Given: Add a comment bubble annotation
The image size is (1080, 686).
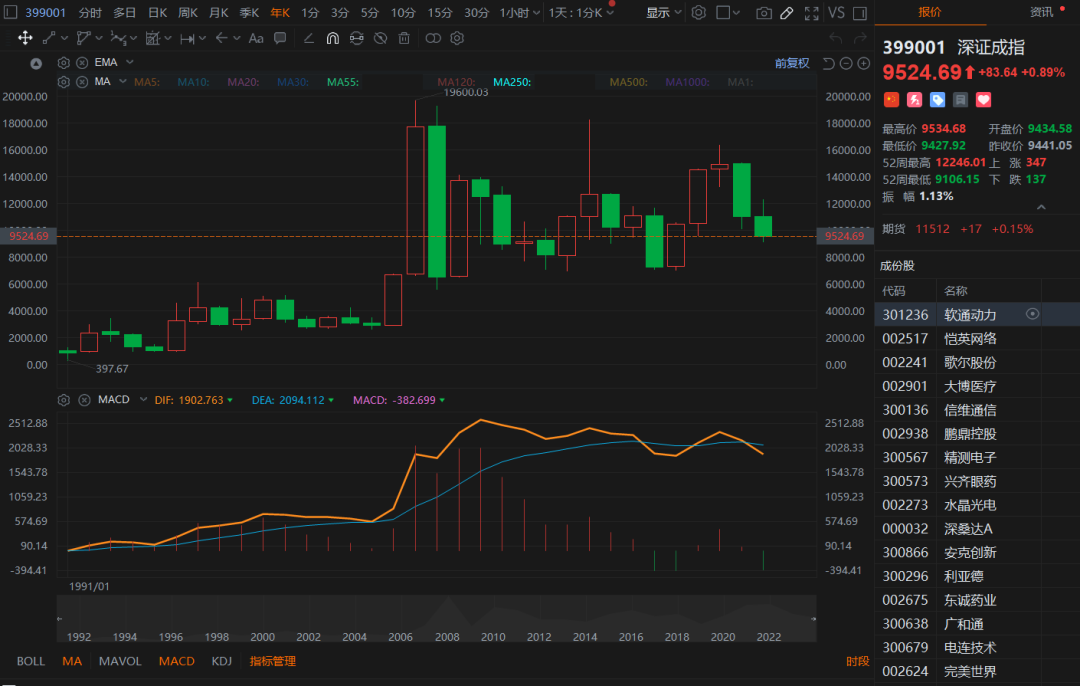Looking at the screenshot, I should [x=280, y=38].
